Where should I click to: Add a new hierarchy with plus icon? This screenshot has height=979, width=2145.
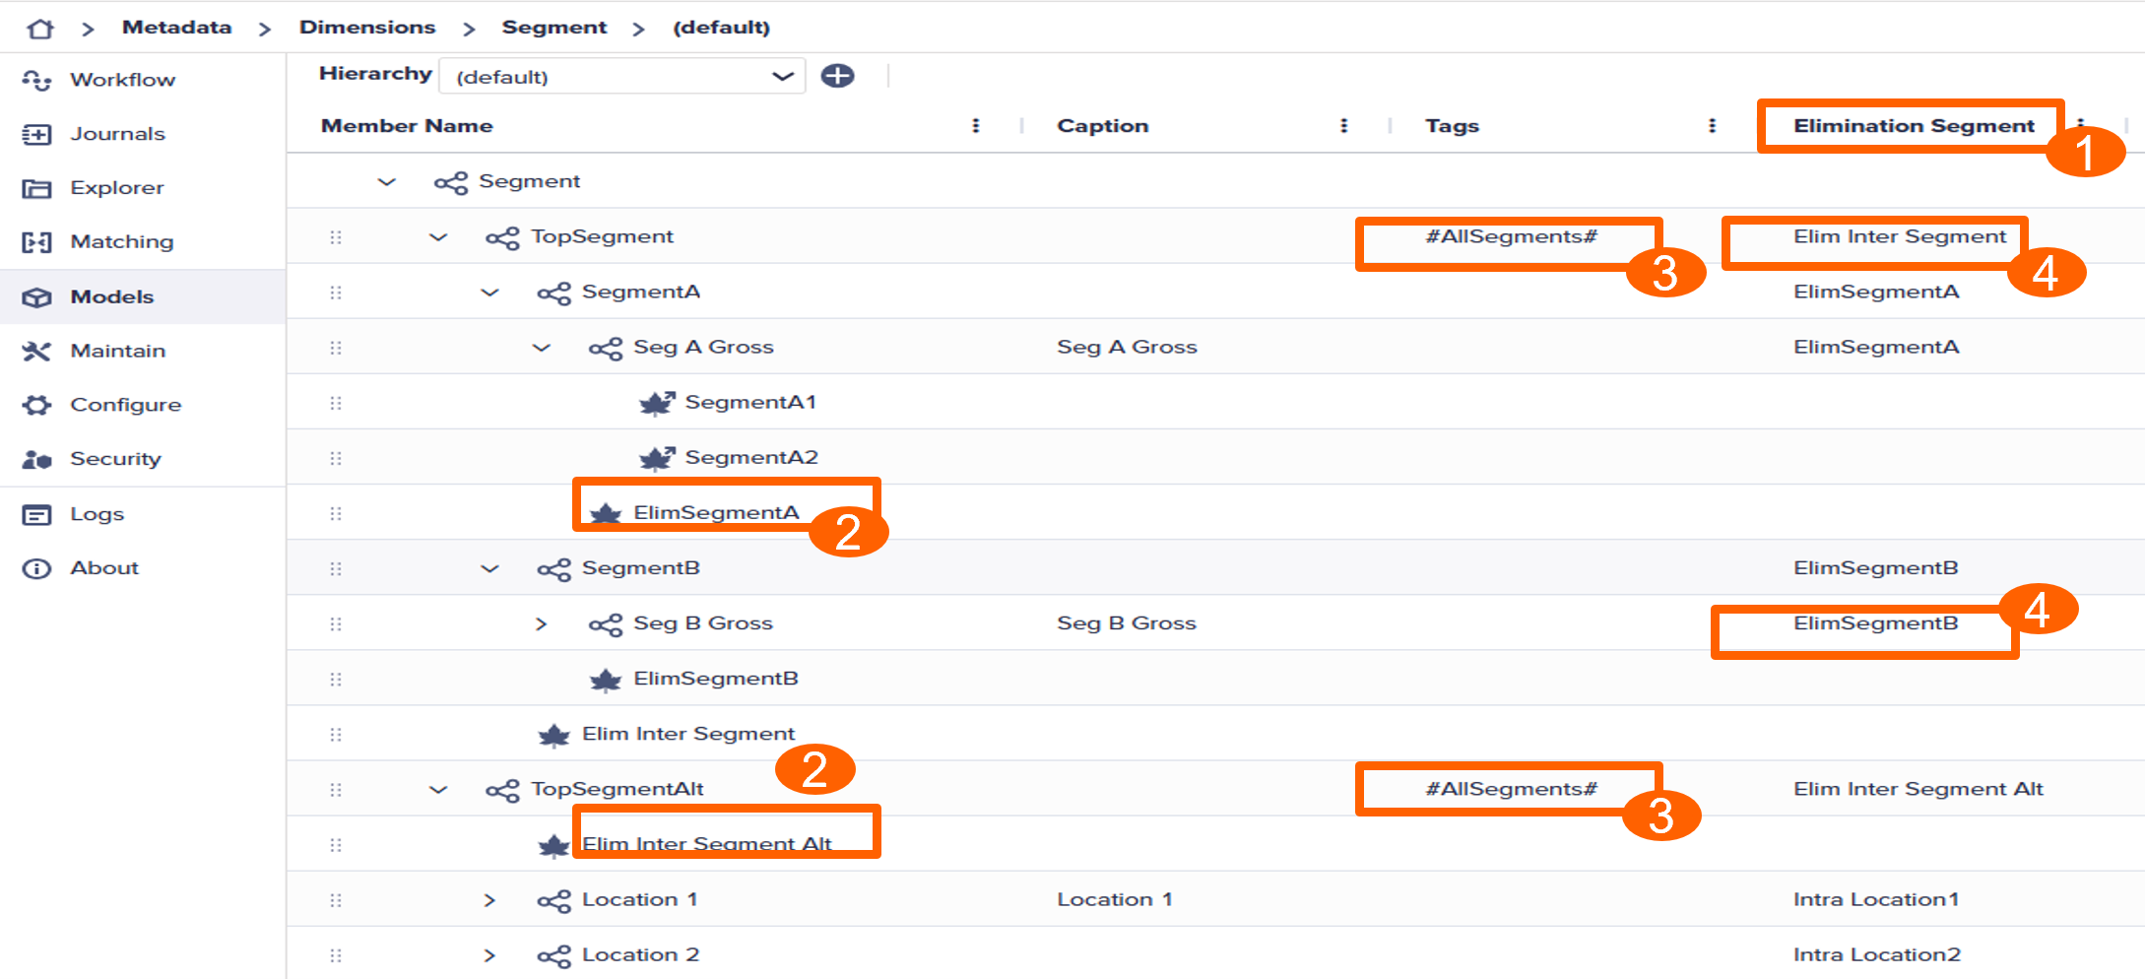coord(837,76)
